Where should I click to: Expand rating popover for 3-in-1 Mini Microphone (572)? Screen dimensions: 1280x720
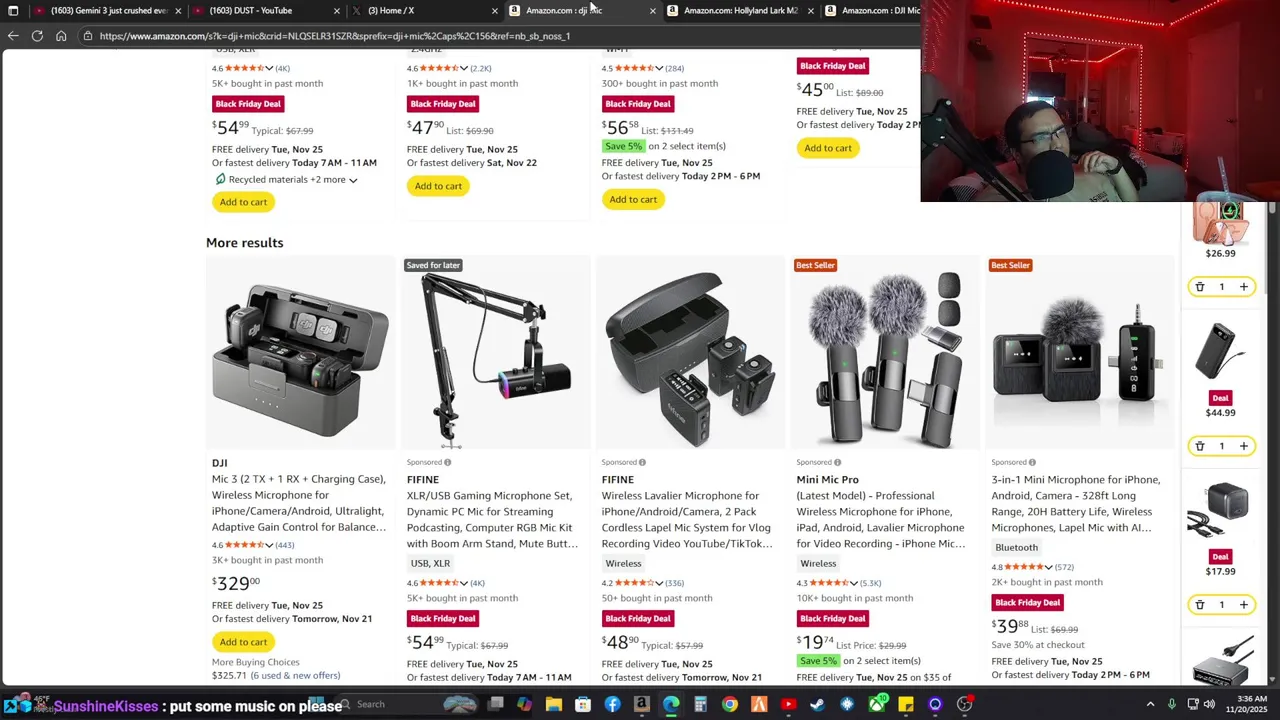tap(1048, 567)
